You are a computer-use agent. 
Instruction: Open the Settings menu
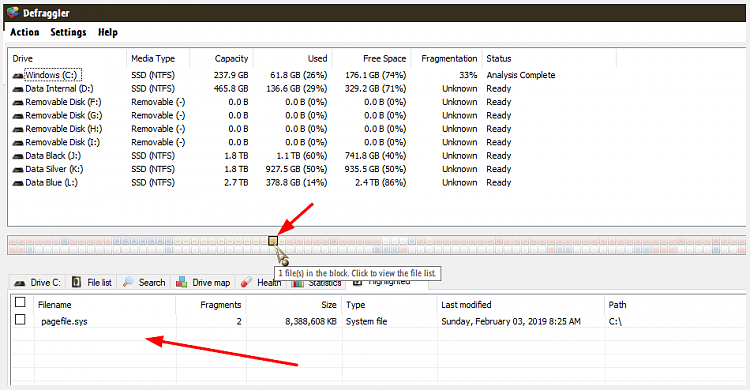coord(68,32)
